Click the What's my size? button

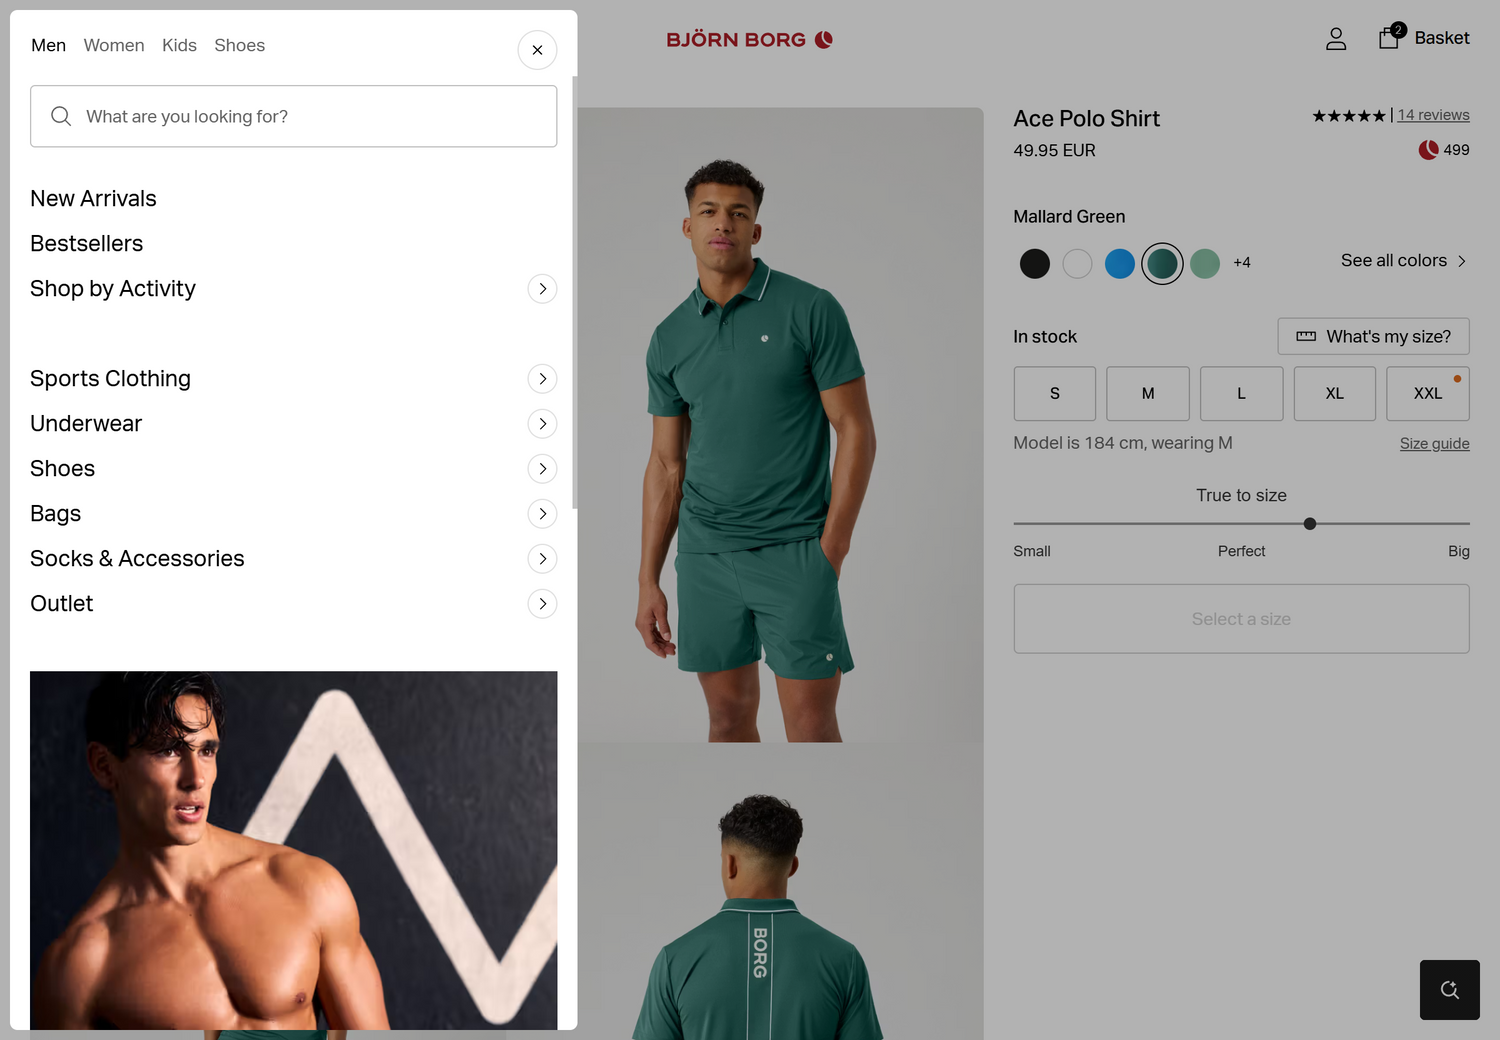(1373, 336)
